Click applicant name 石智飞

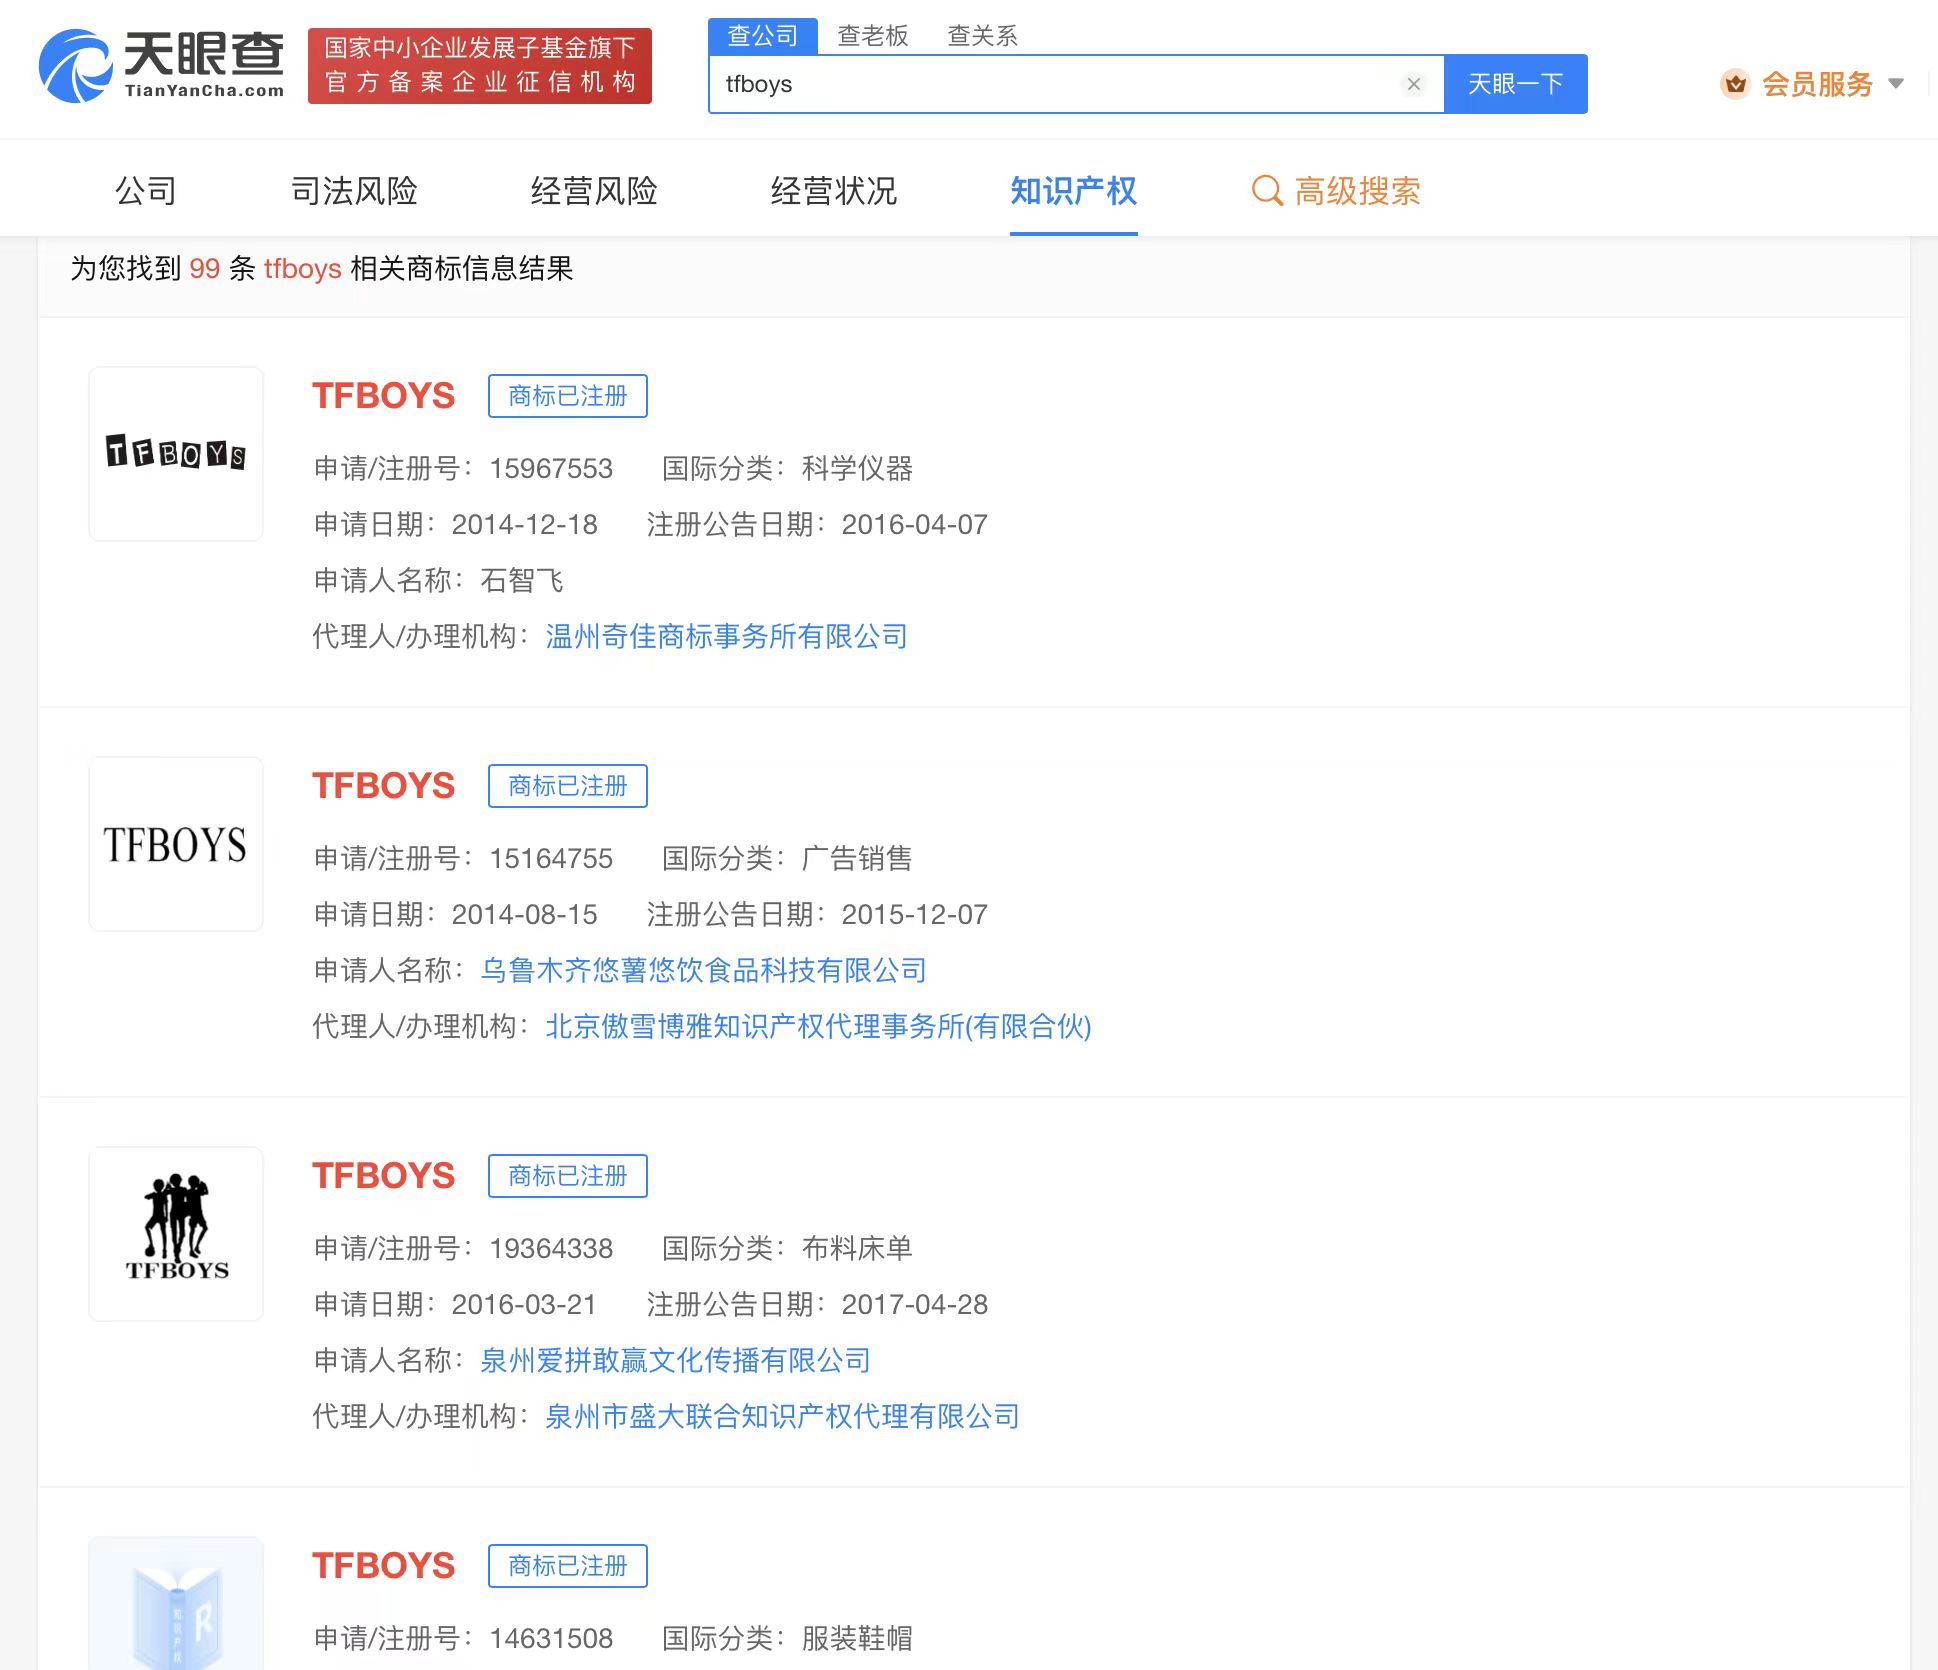pos(522,580)
